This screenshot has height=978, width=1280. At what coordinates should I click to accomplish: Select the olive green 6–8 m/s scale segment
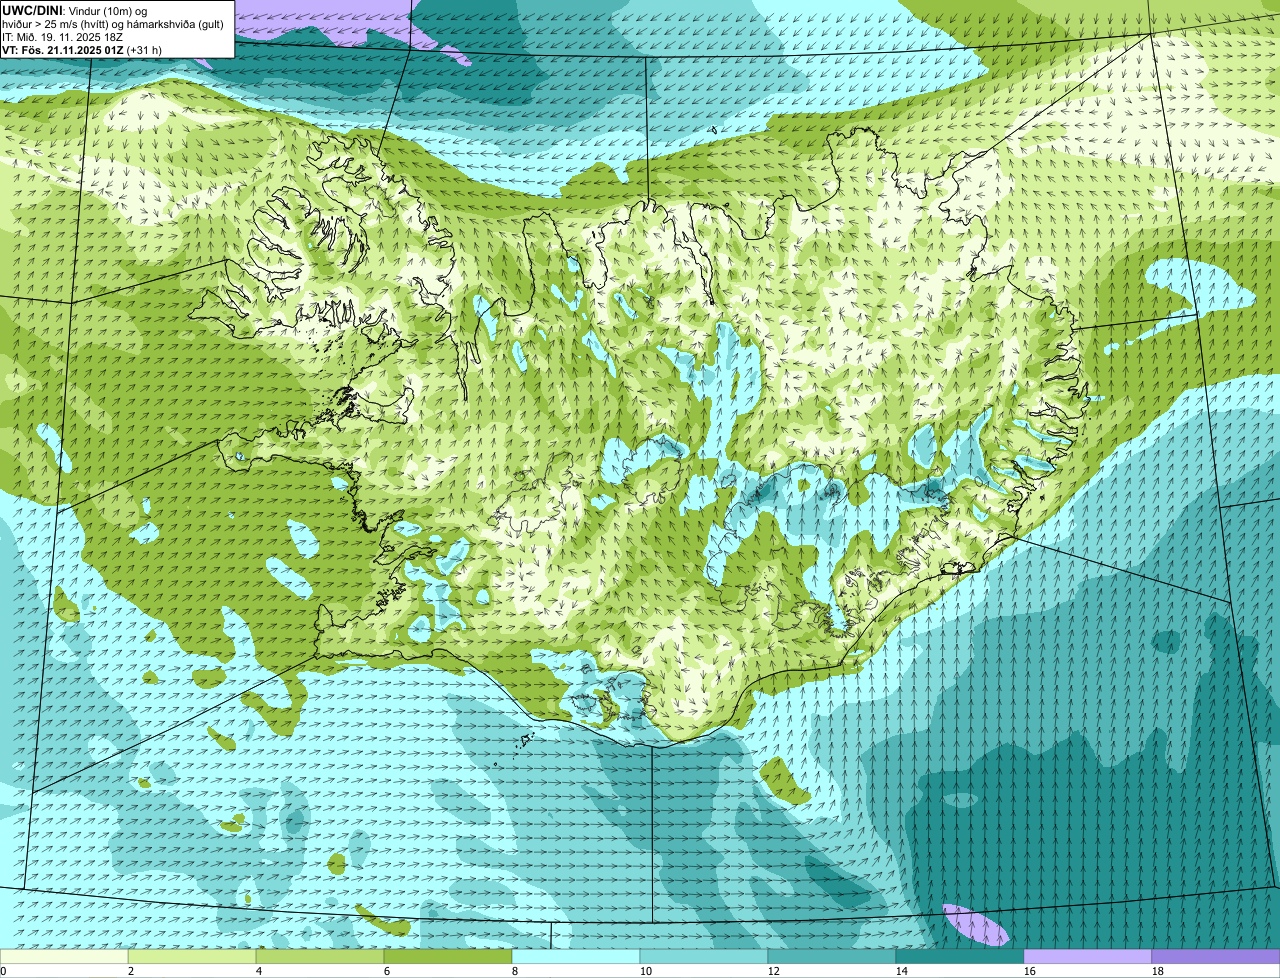coord(448,956)
